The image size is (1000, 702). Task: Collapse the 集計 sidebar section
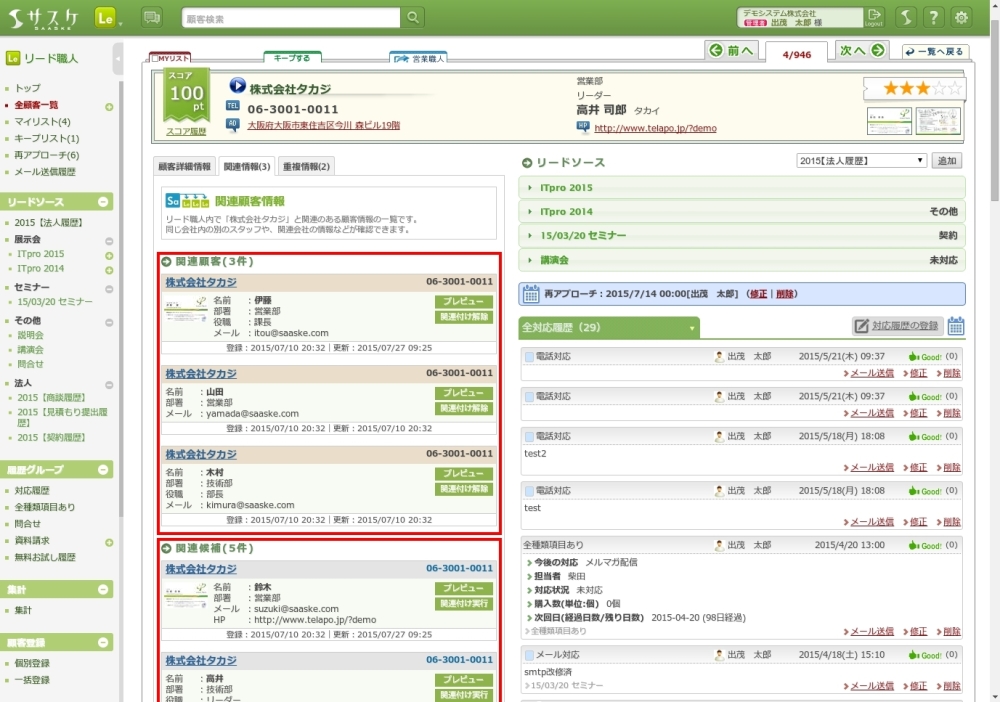(x=105, y=590)
